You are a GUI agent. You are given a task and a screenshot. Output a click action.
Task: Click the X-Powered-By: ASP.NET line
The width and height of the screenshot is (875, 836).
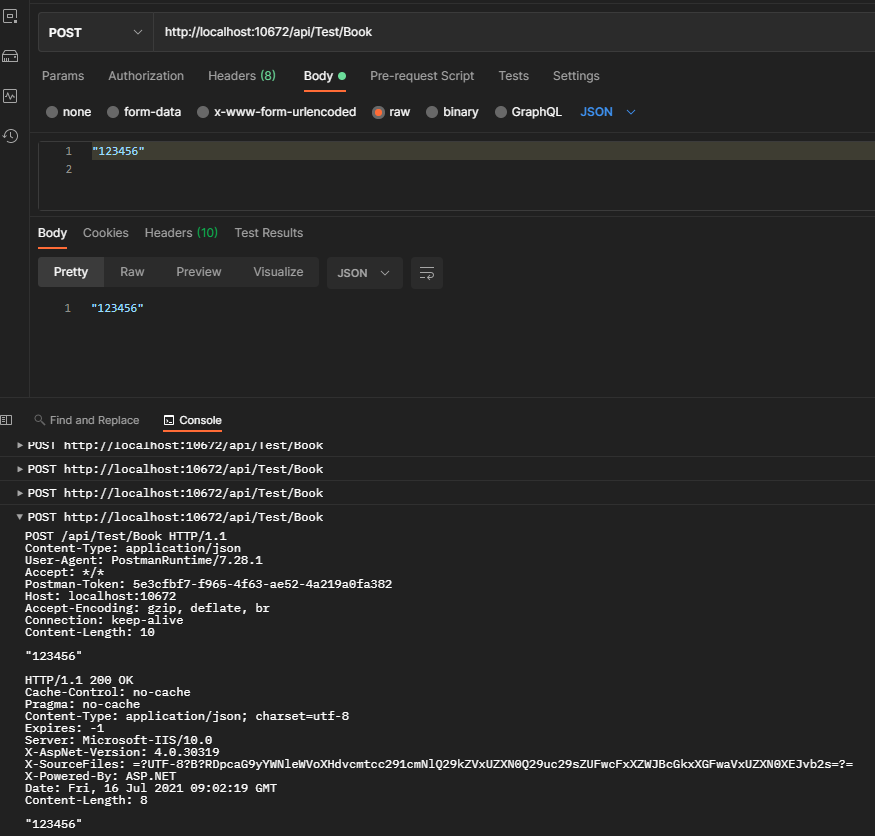pyautogui.click(x=100, y=776)
